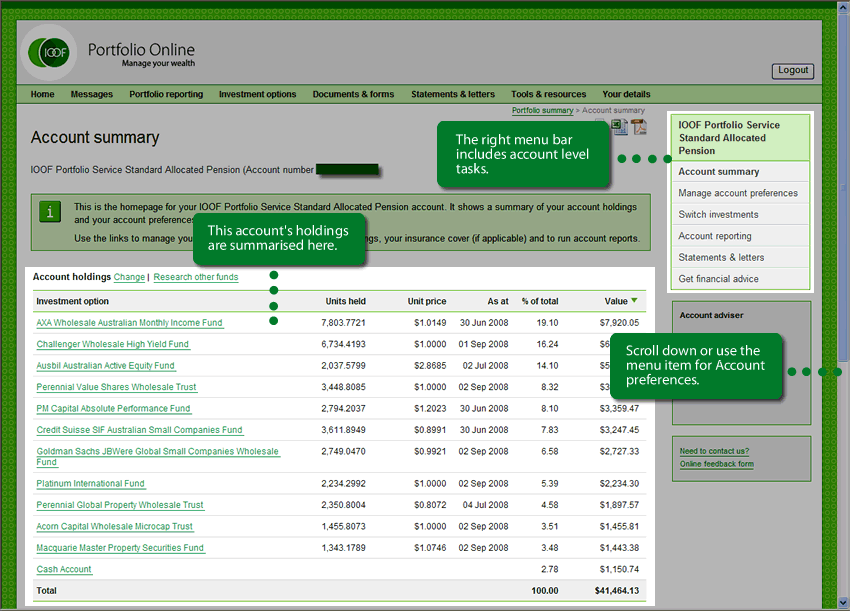Click the green info icon
The height and width of the screenshot is (611, 850).
pyautogui.click(x=49, y=212)
